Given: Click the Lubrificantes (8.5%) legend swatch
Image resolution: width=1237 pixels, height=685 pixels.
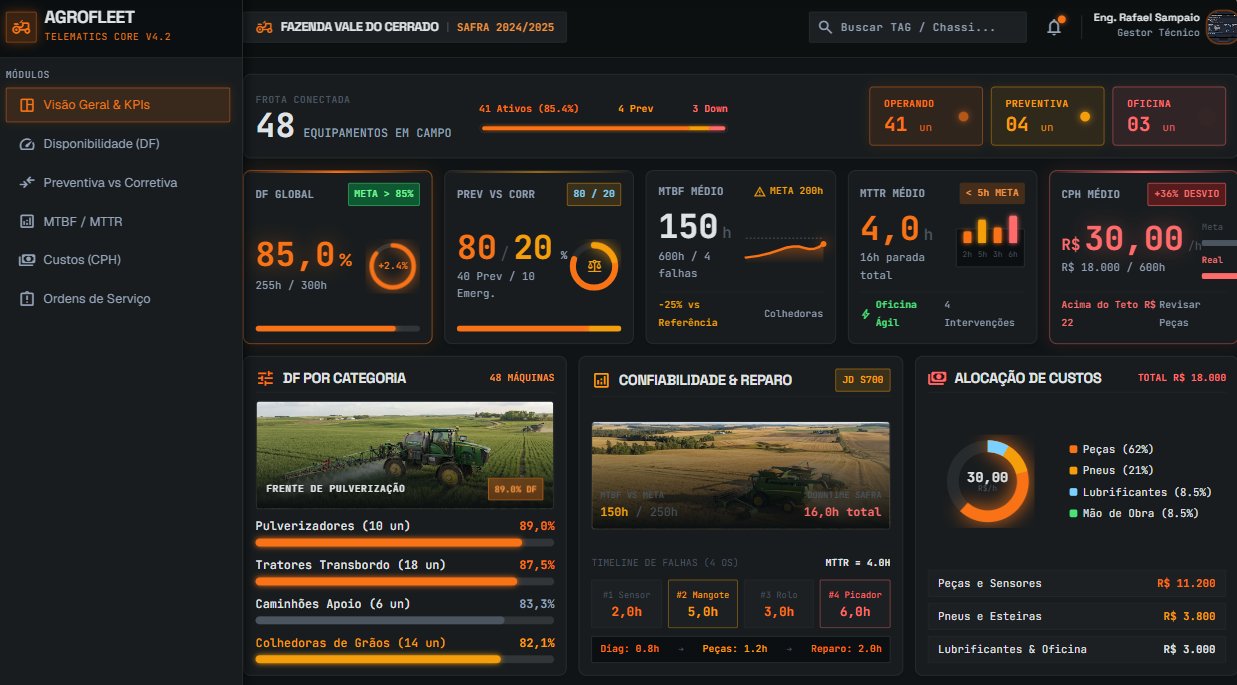Looking at the screenshot, I should 1073,492.
